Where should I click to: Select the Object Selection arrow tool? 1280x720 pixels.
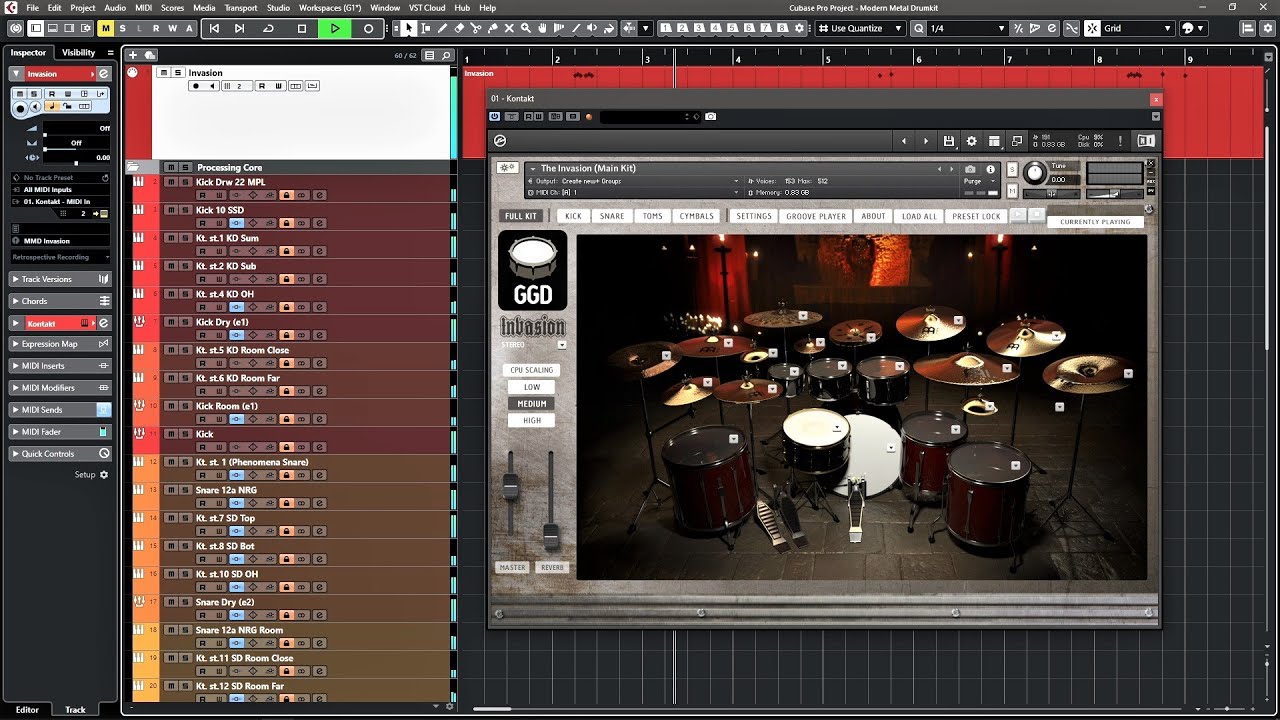click(x=409, y=28)
